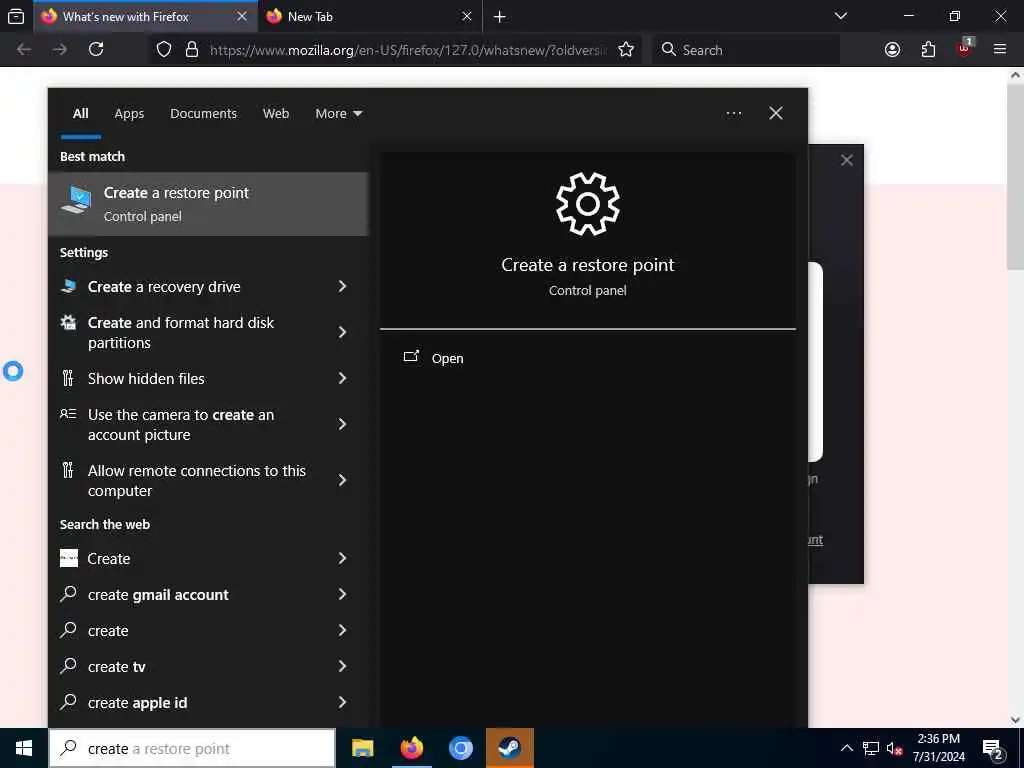
Task: Expand Show hidden files arrow
Action: click(342, 378)
